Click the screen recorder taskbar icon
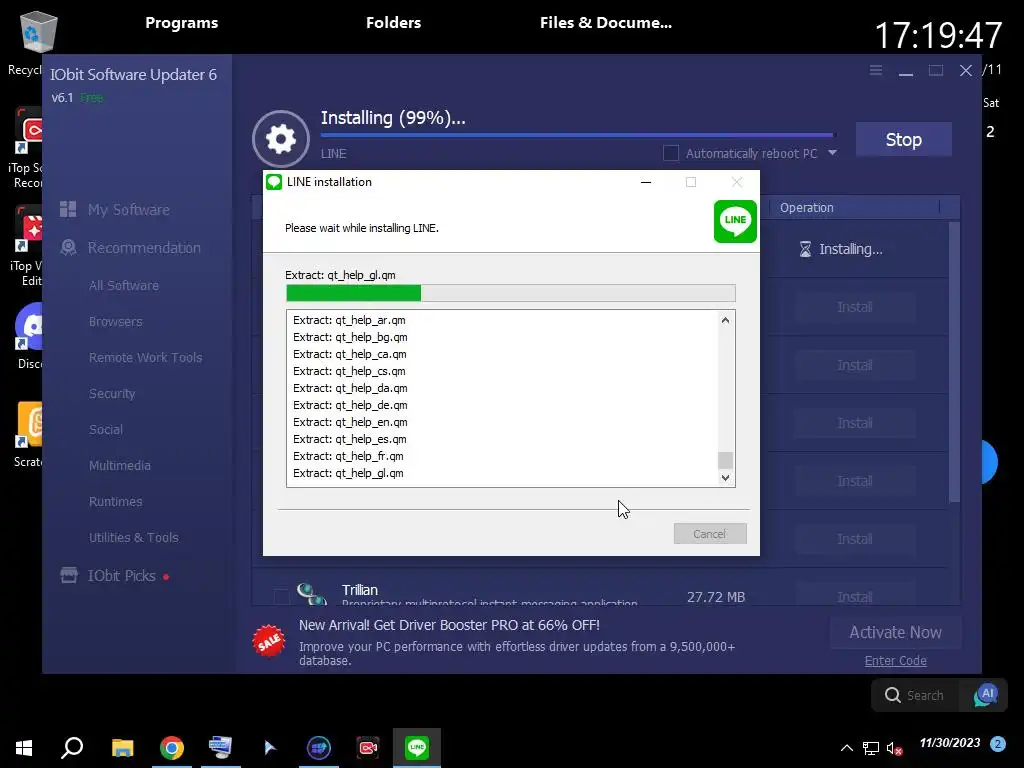This screenshot has width=1024, height=768. (368, 748)
